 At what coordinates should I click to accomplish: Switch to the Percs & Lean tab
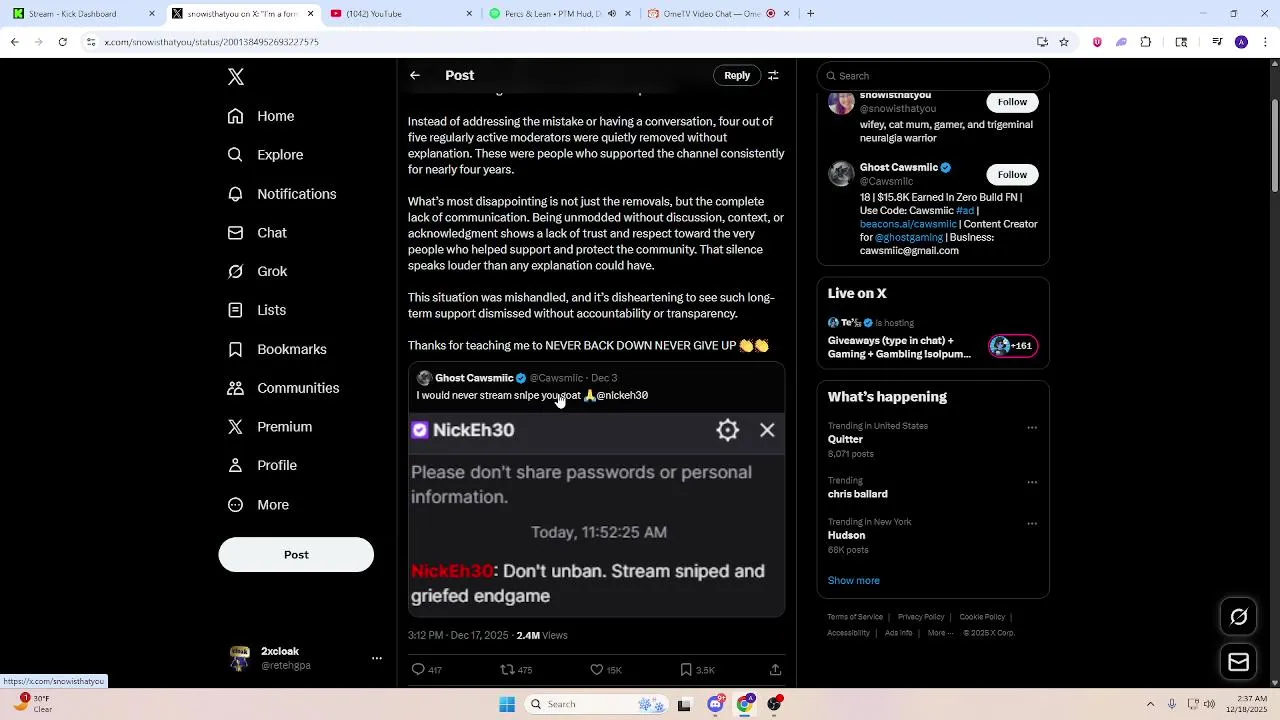click(x=558, y=14)
